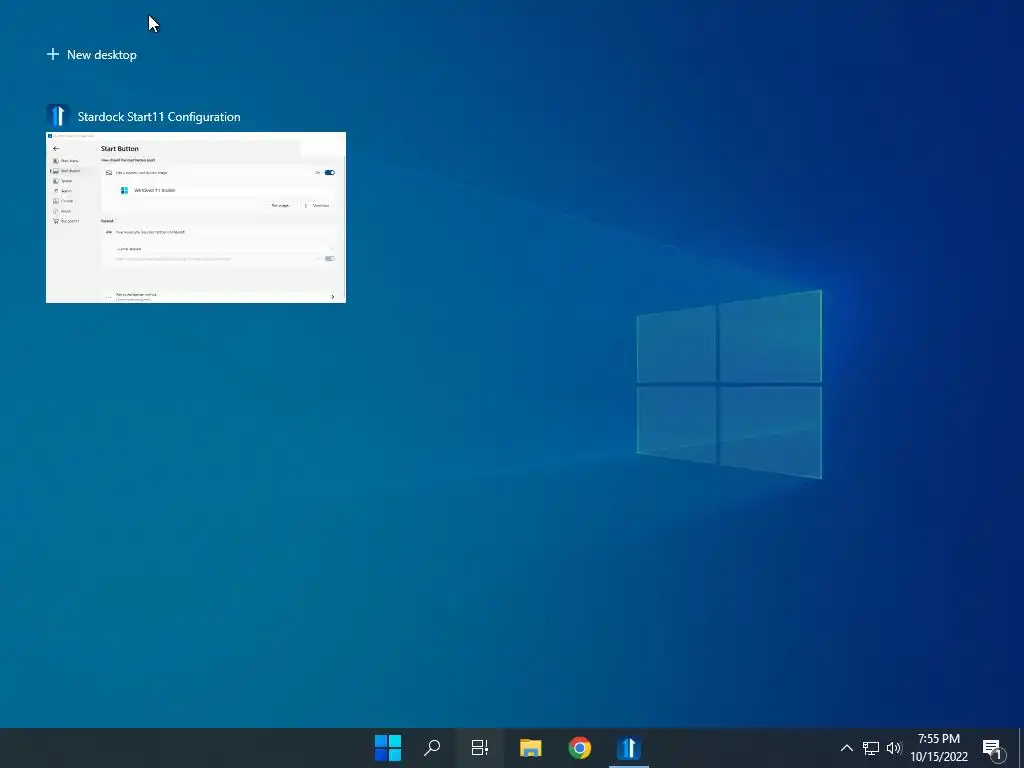Open the notification center icon

pyautogui.click(x=993, y=749)
